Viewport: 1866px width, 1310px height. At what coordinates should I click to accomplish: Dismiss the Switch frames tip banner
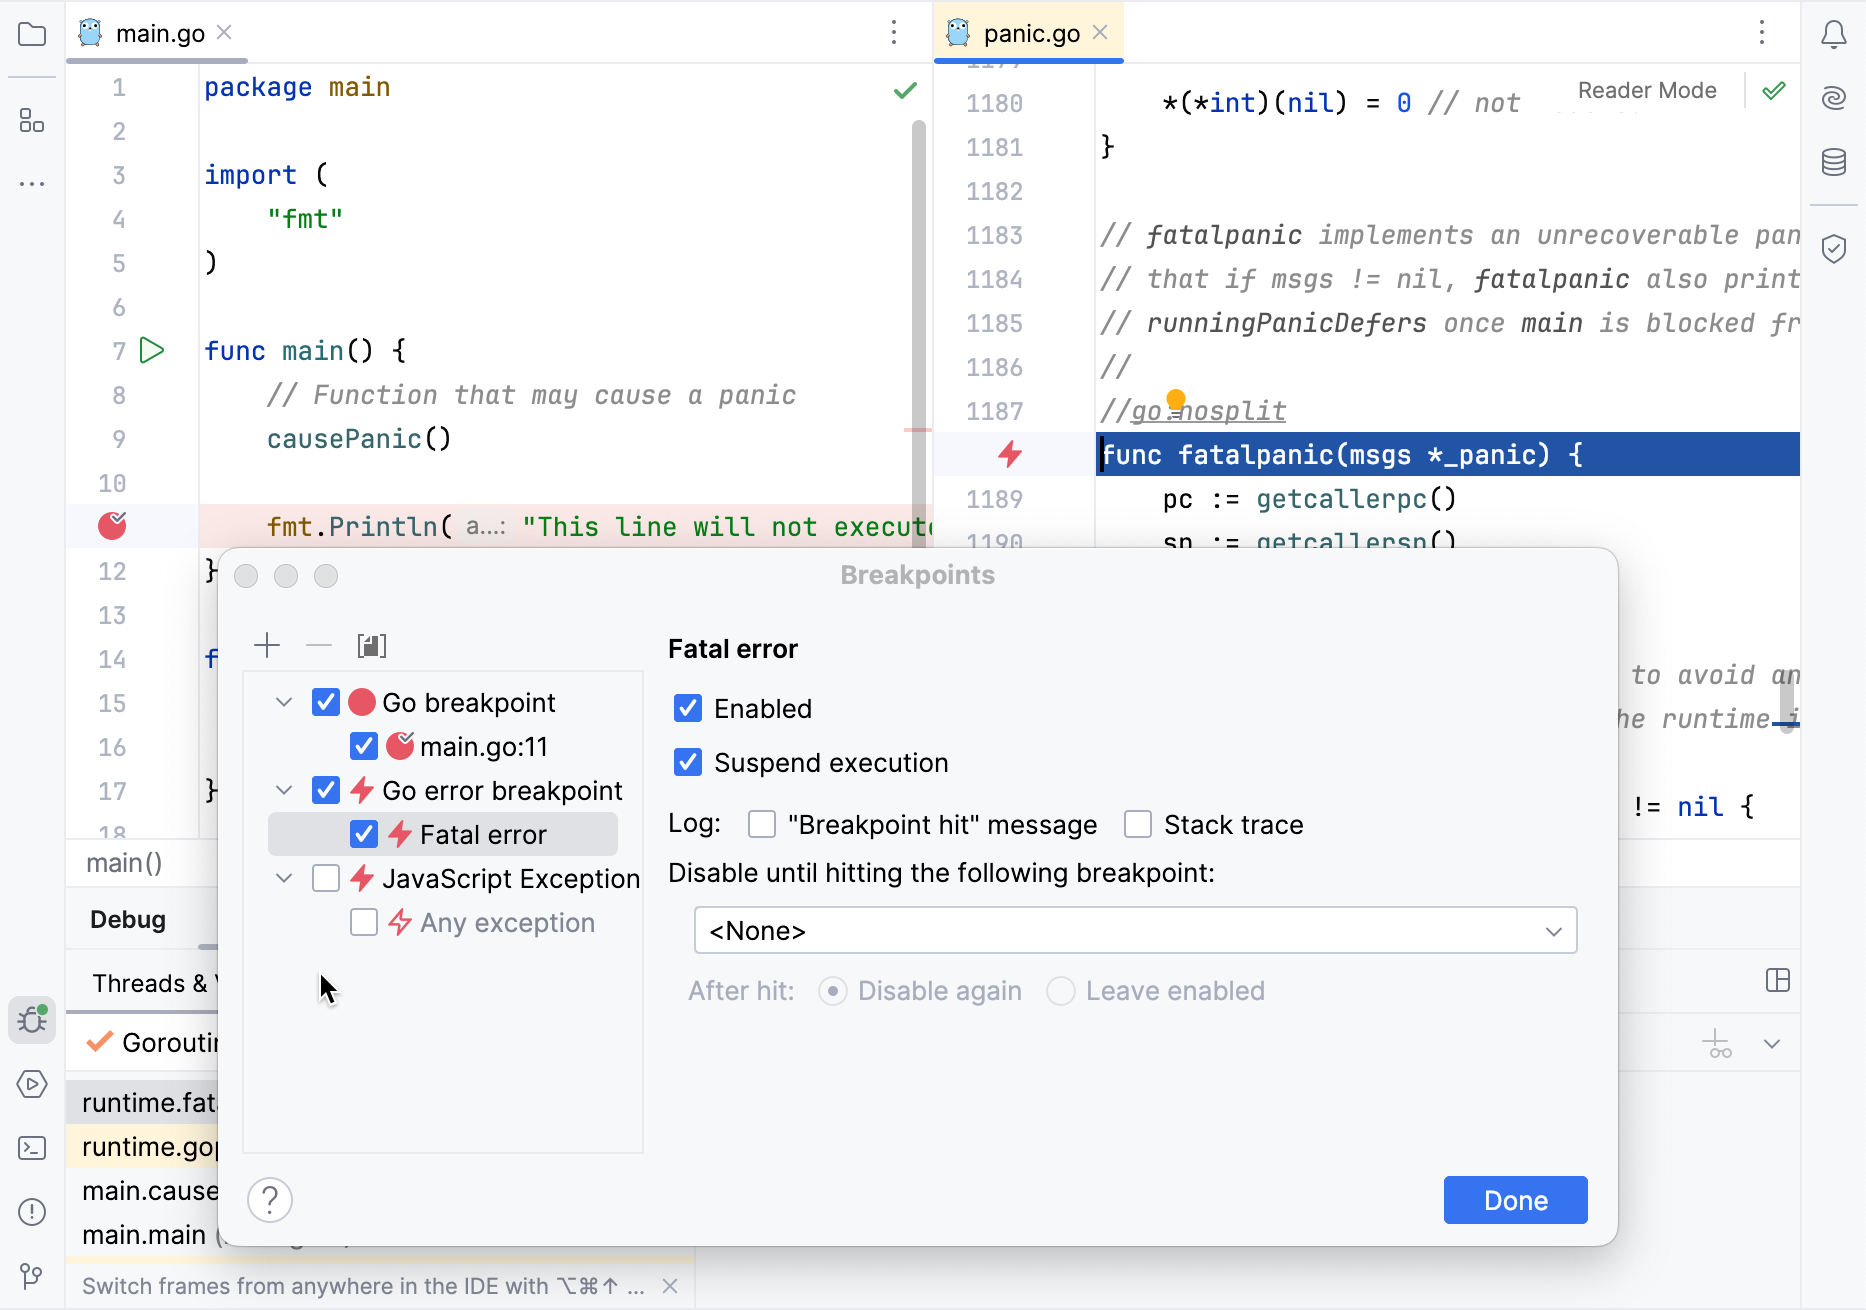(670, 1286)
